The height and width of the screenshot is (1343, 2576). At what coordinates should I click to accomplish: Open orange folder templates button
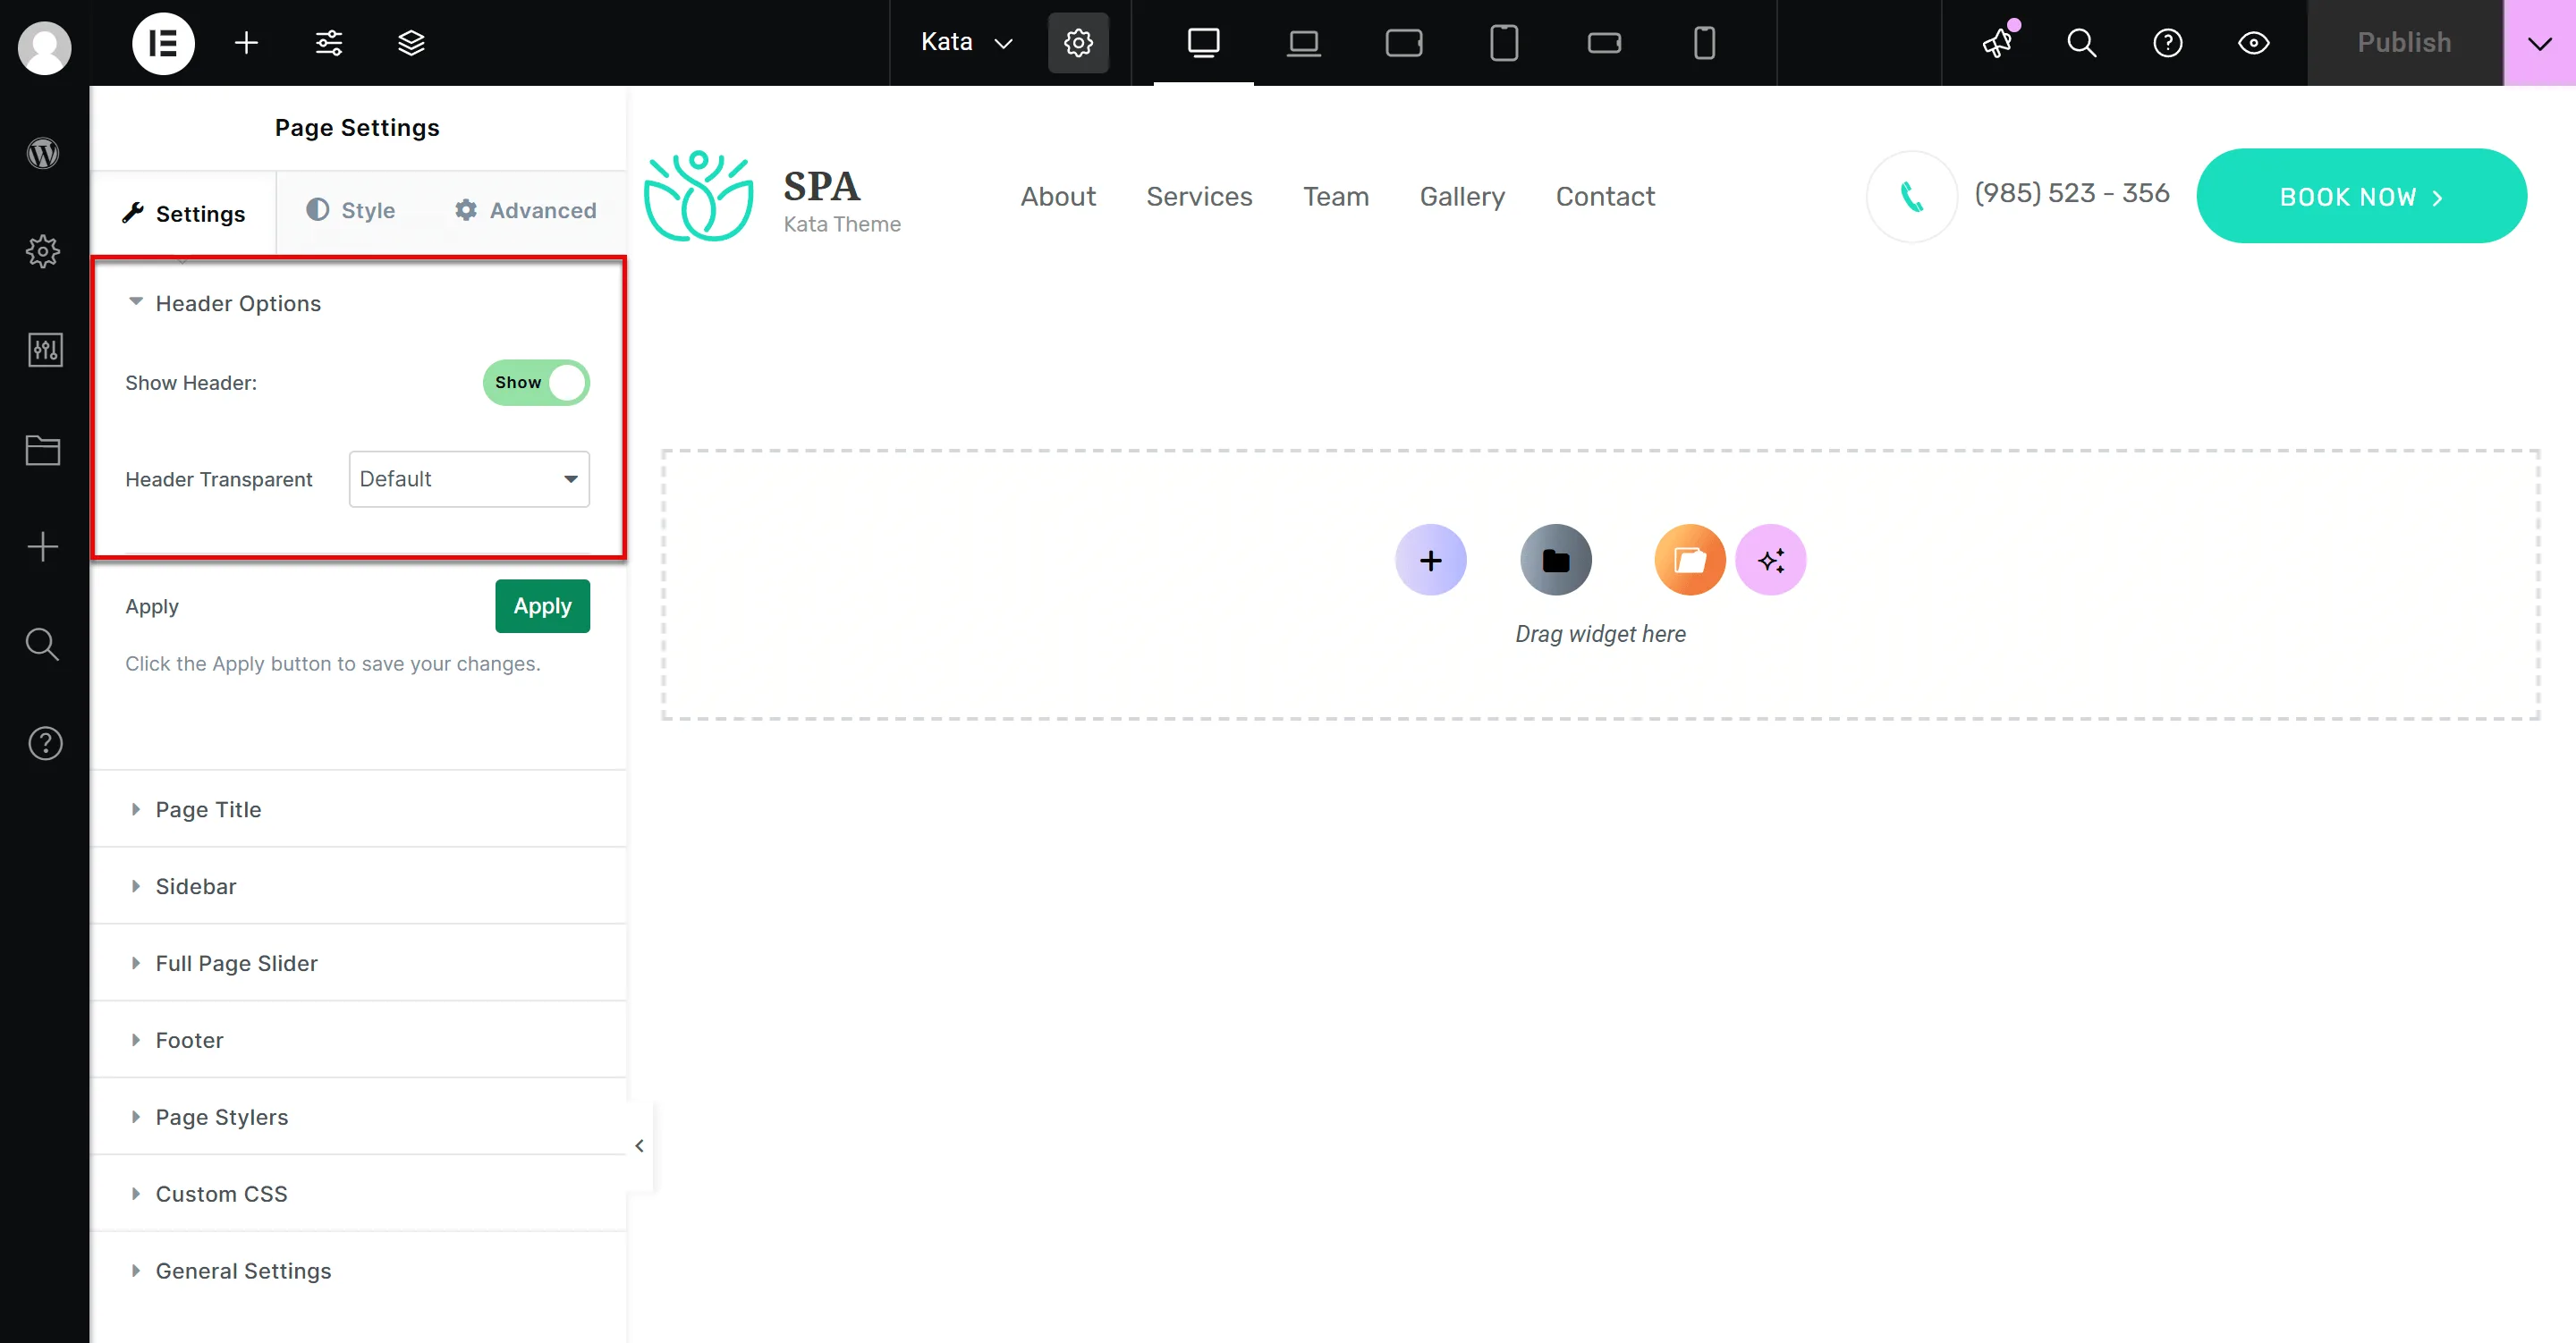pyautogui.click(x=1690, y=560)
